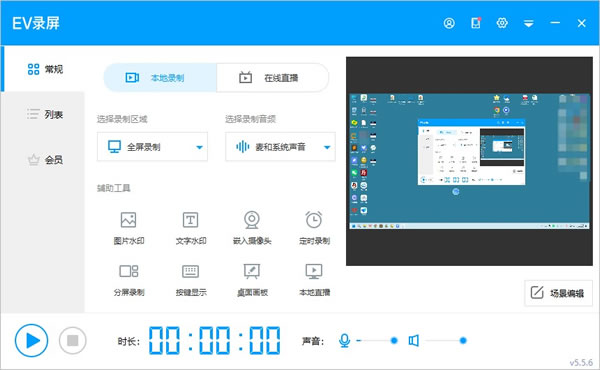Switch to the 在线直播 online live tab
Viewport: 600px width, 370px height.
(272, 78)
